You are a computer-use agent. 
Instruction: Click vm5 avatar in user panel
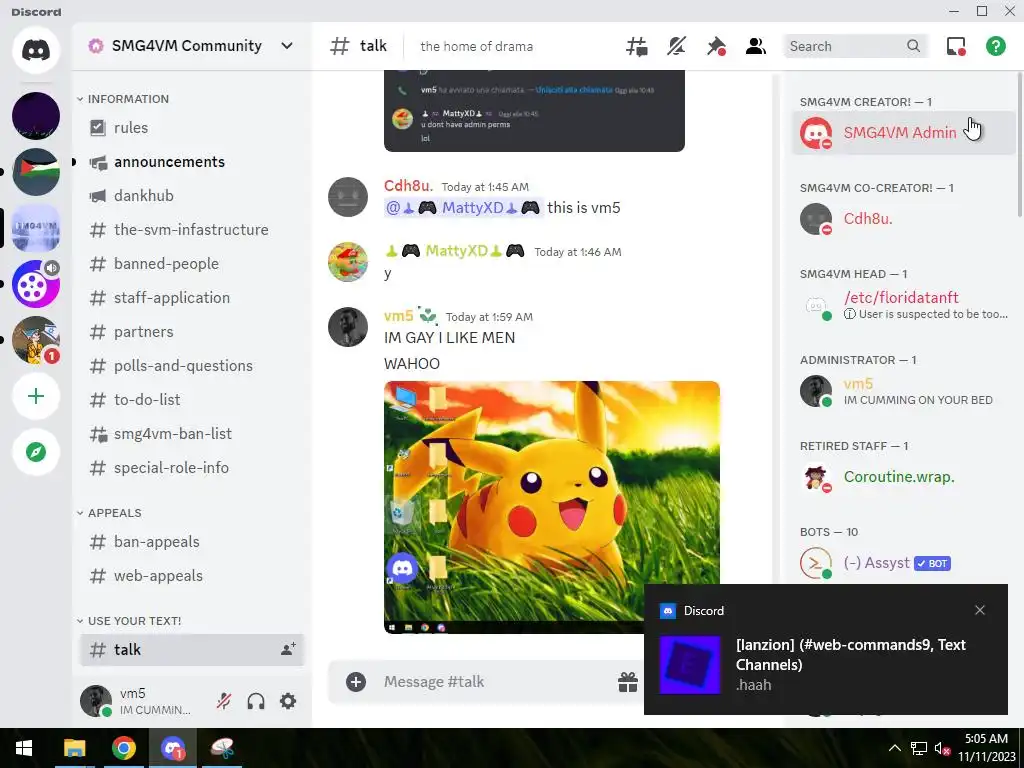tap(96, 701)
